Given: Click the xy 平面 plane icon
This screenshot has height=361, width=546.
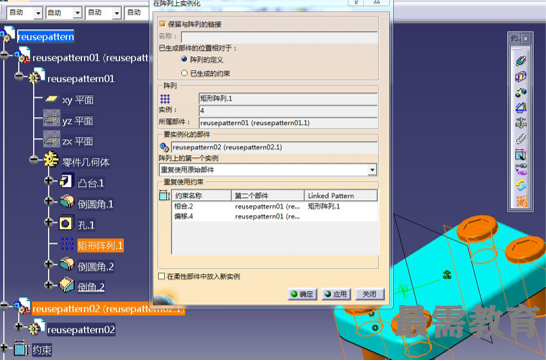Looking at the screenshot, I should coord(51,99).
